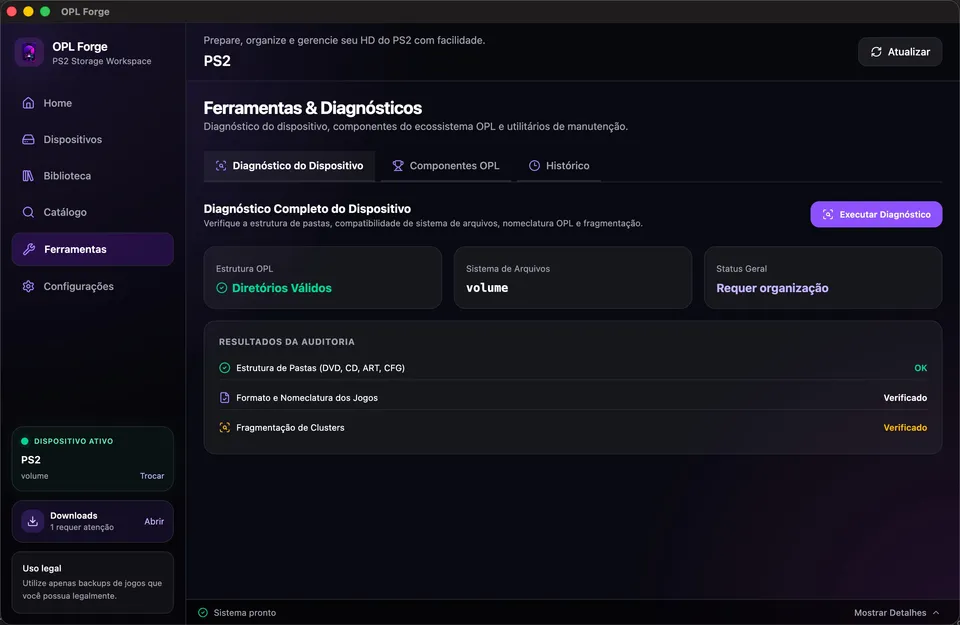Image resolution: width=960 pixels, height=625 pixels.
Task: Click the trophy icon on Componentes OPL tab
Action: pyautogui.click(x=398, y=166)
